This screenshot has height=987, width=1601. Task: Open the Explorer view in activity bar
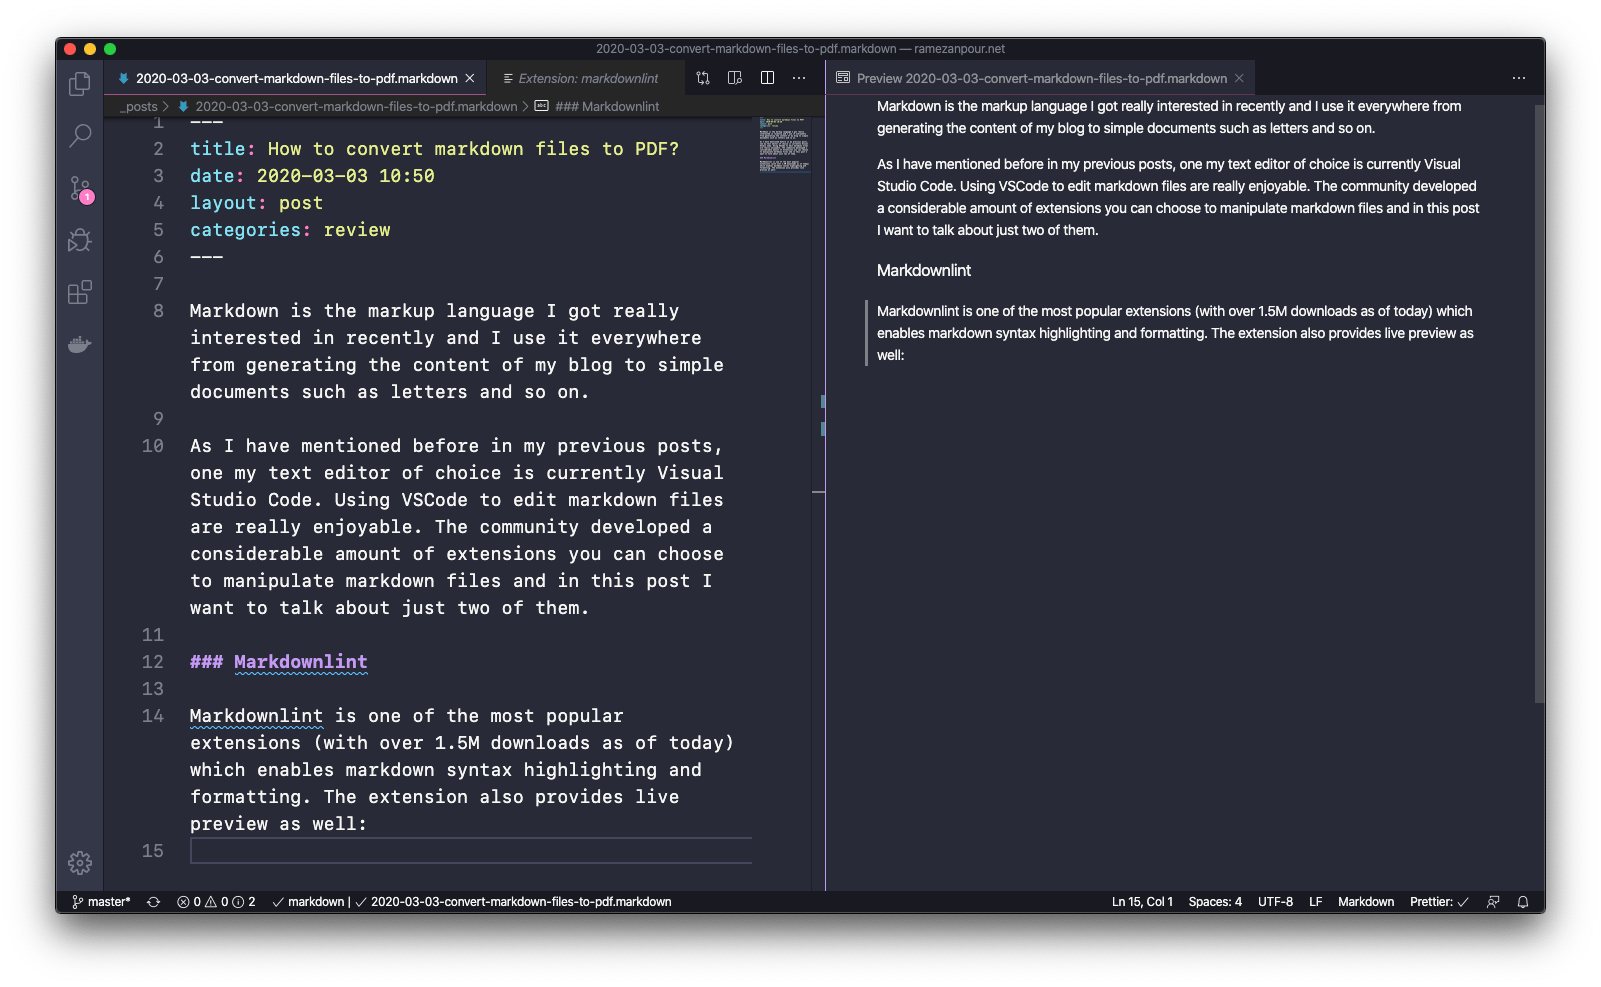(80, 84)
